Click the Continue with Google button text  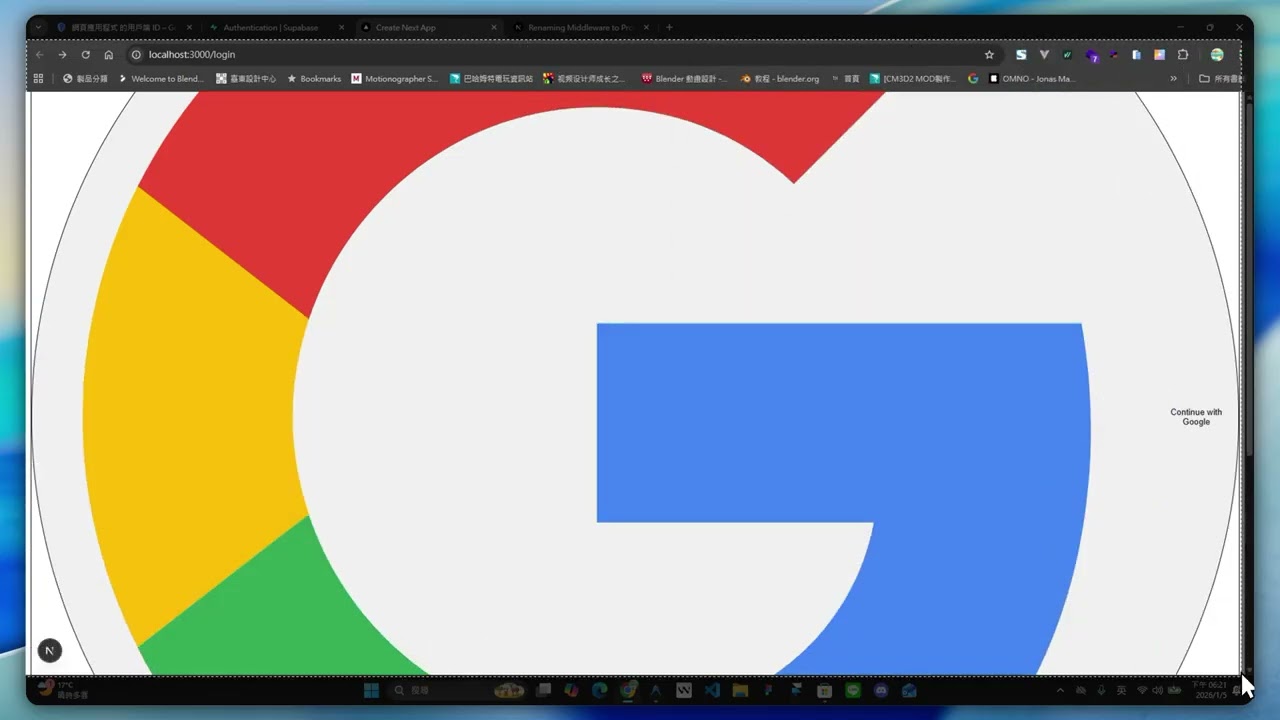point(1196,417)
